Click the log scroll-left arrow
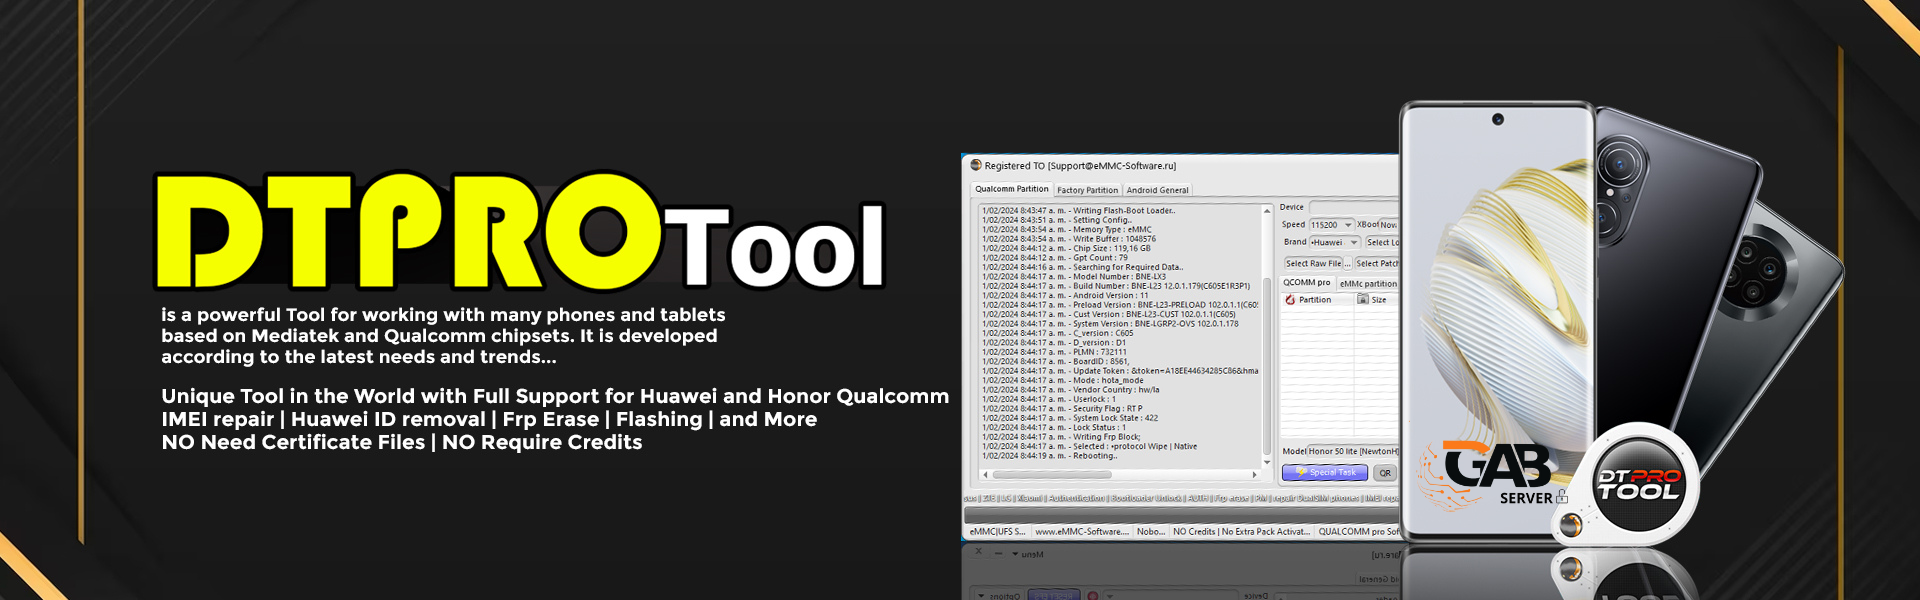Viewport: 1920px width, 600px height. 985,474
